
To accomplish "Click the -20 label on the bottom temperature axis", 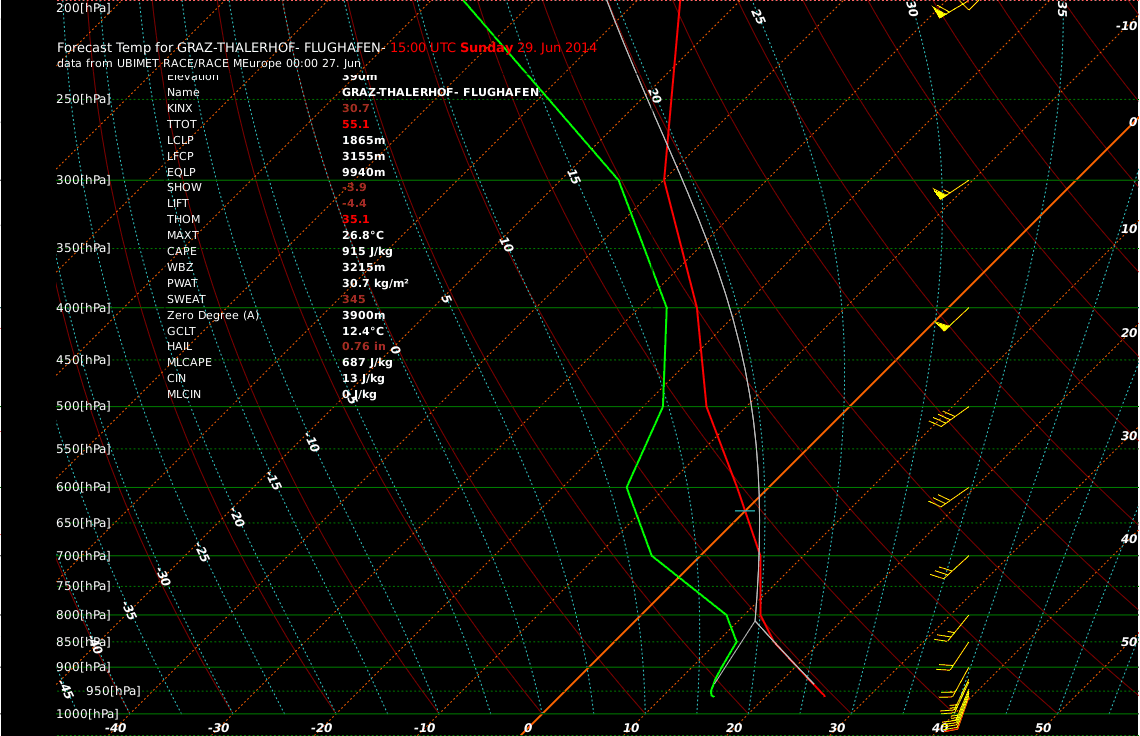I will [321, 728].
